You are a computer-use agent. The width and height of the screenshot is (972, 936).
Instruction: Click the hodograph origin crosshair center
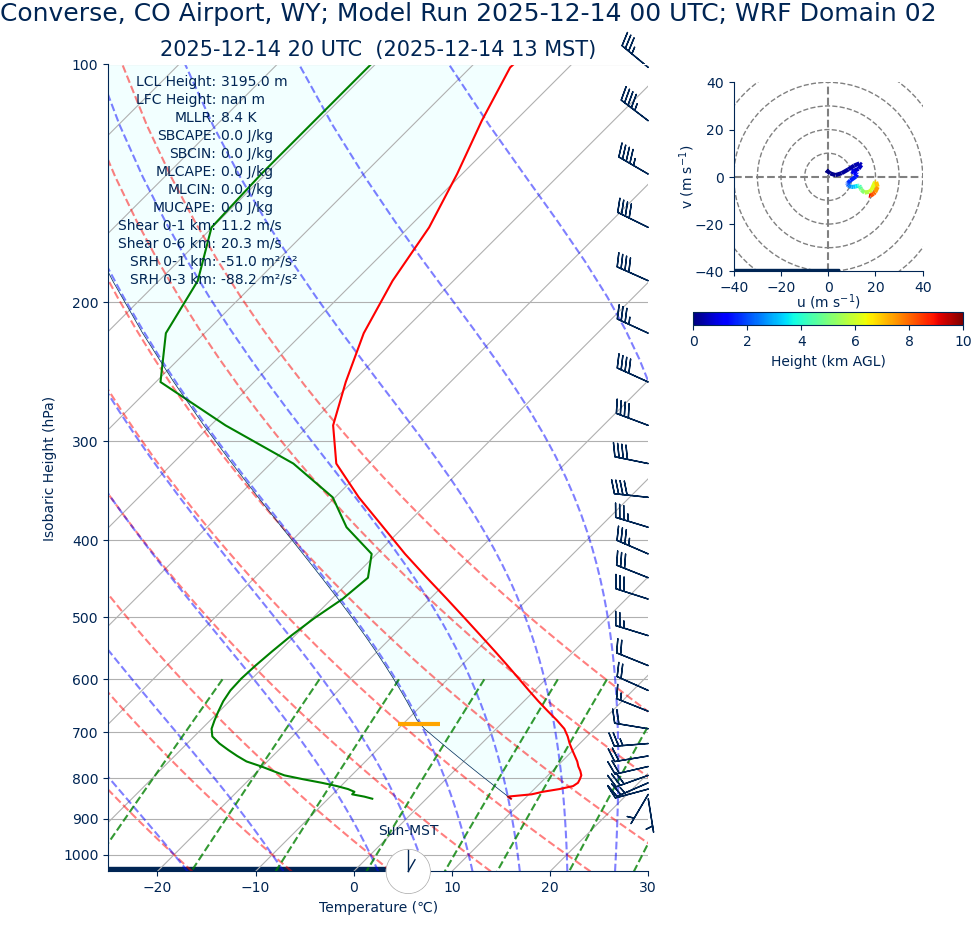click(x=828, y=177)
